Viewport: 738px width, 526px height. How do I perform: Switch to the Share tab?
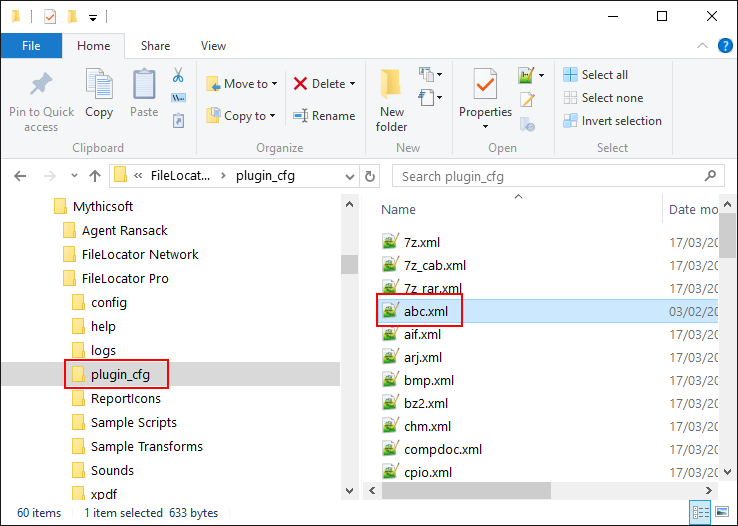(155, 46)
